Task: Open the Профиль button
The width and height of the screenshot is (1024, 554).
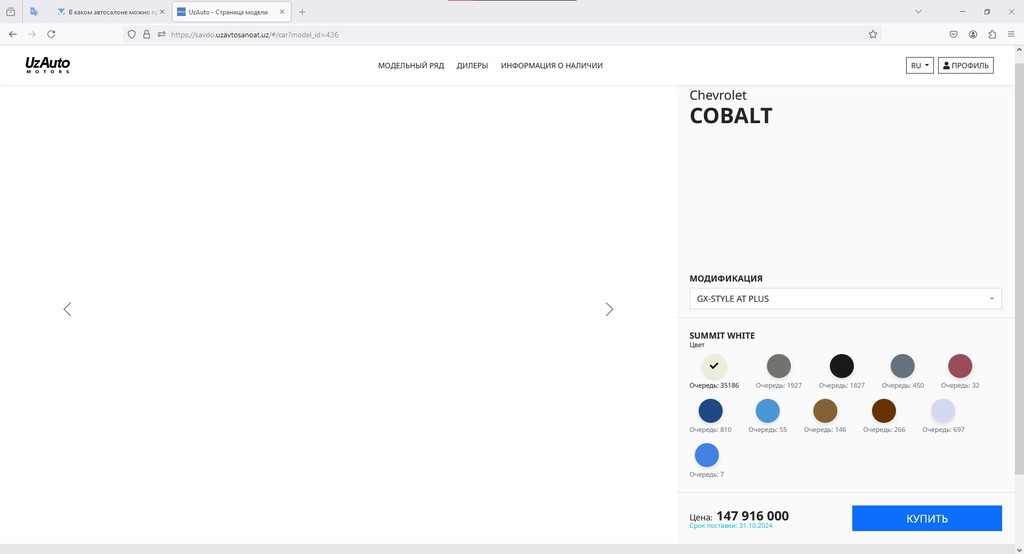Action: coord(966,66)
